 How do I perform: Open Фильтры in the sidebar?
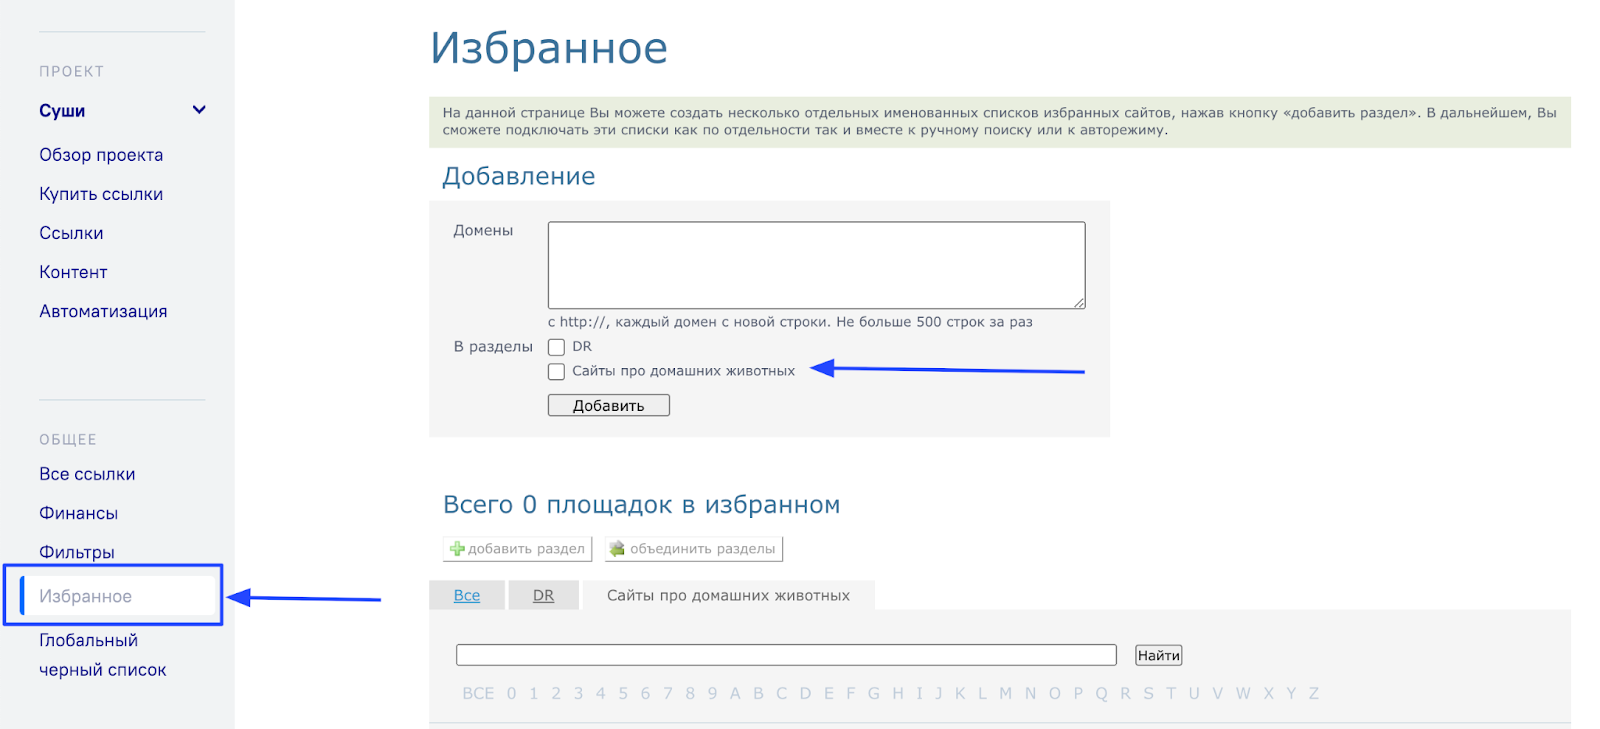tap(77, 552)
